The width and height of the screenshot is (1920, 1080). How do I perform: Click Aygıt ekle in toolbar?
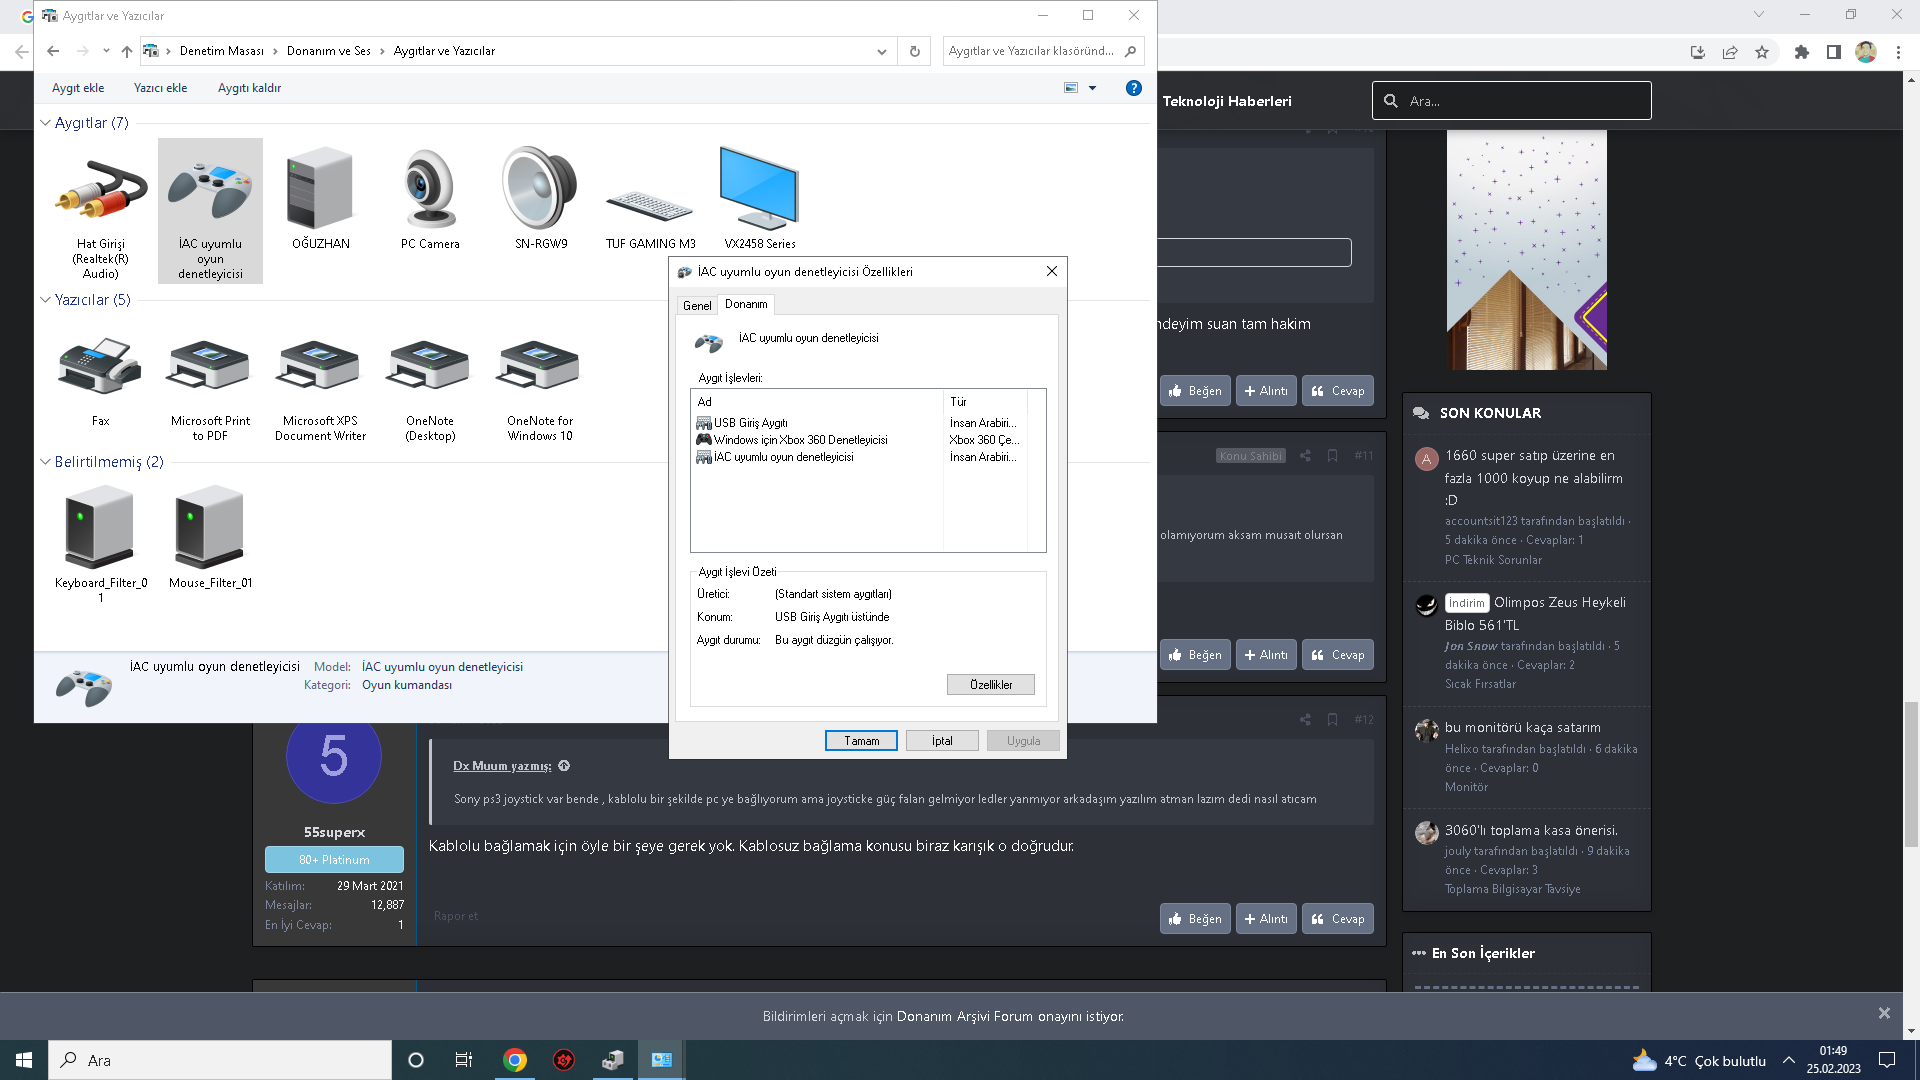click(x=78, y=88)
